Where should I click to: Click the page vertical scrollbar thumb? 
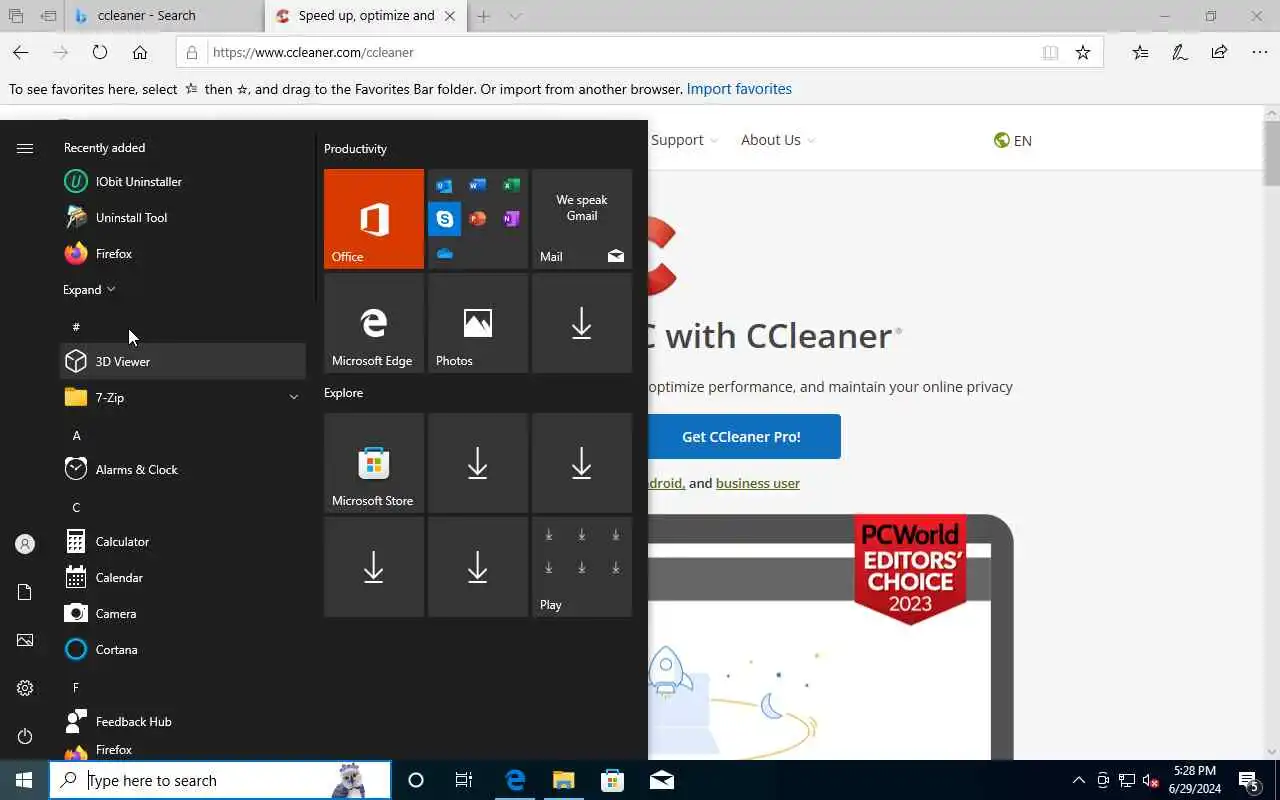pyautogui.click(x=1271, y=153)
